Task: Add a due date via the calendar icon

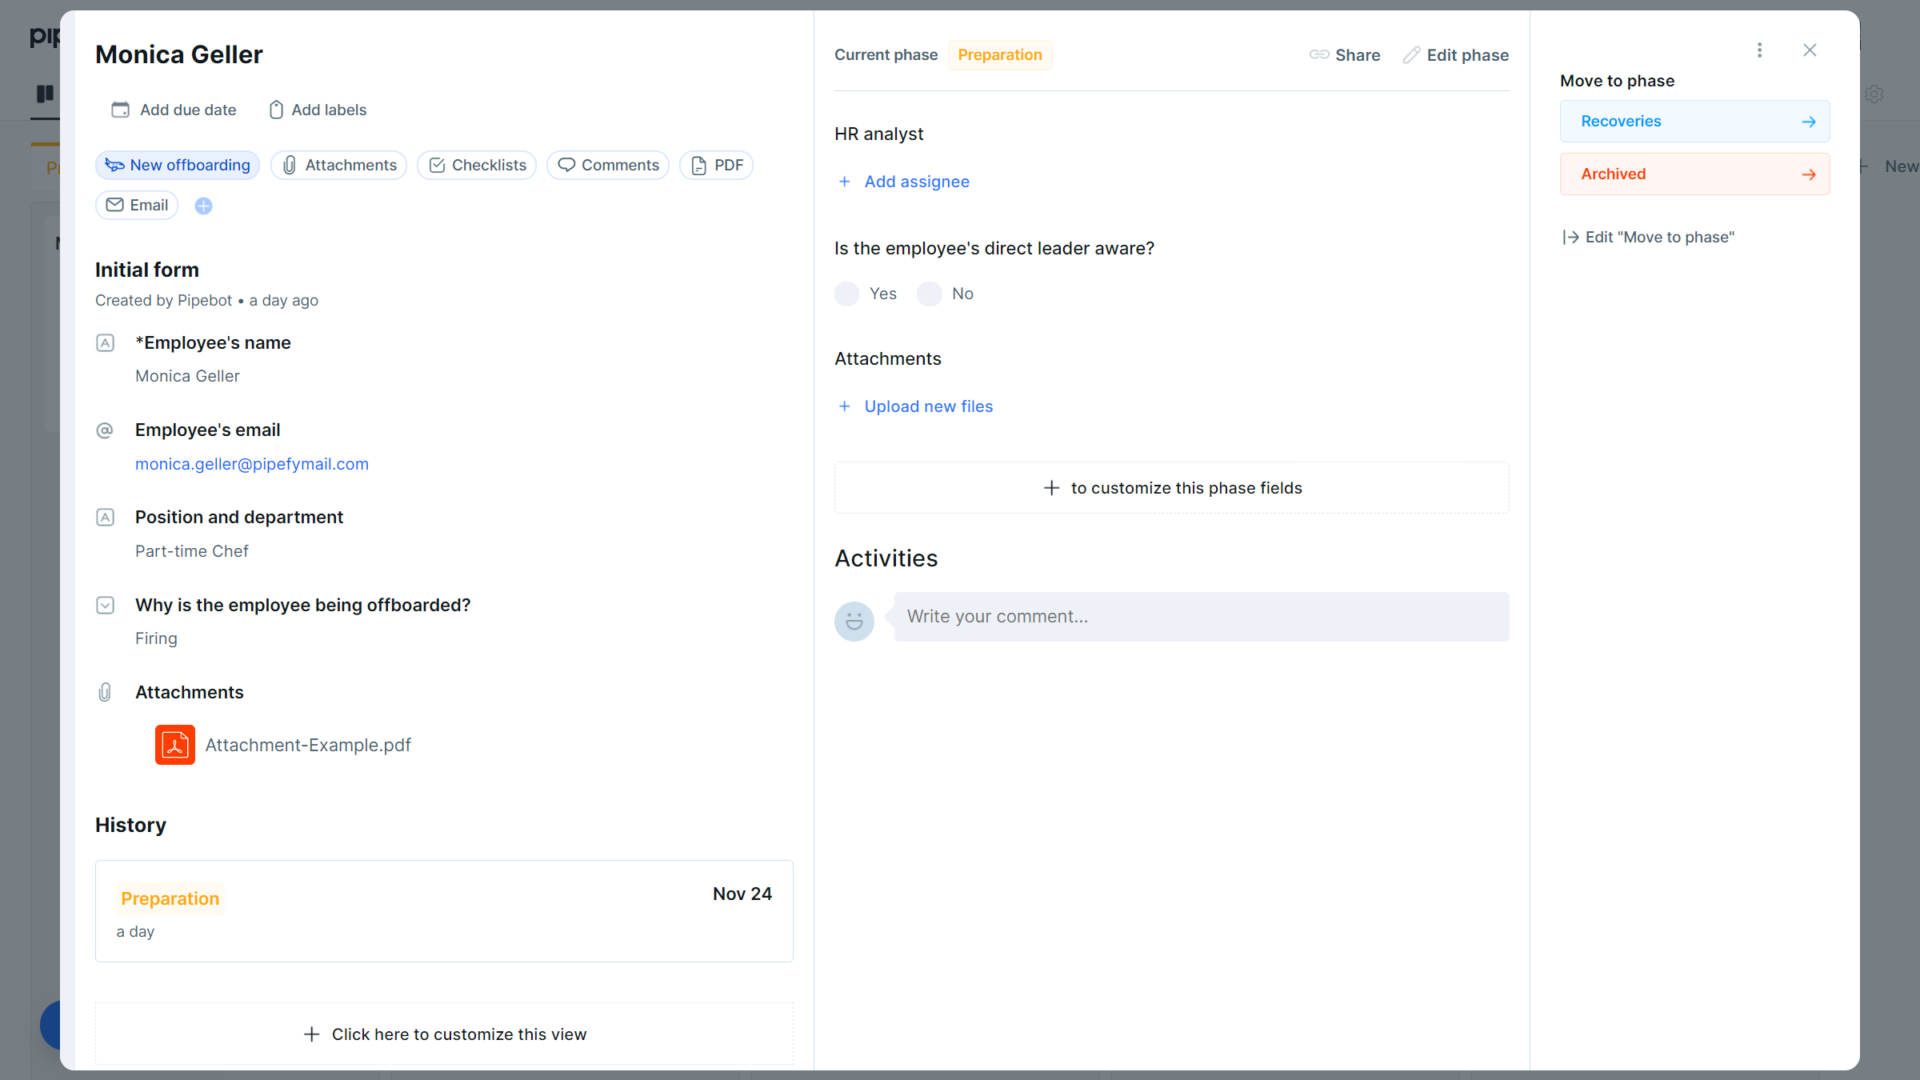Action: tap(120, 110)
